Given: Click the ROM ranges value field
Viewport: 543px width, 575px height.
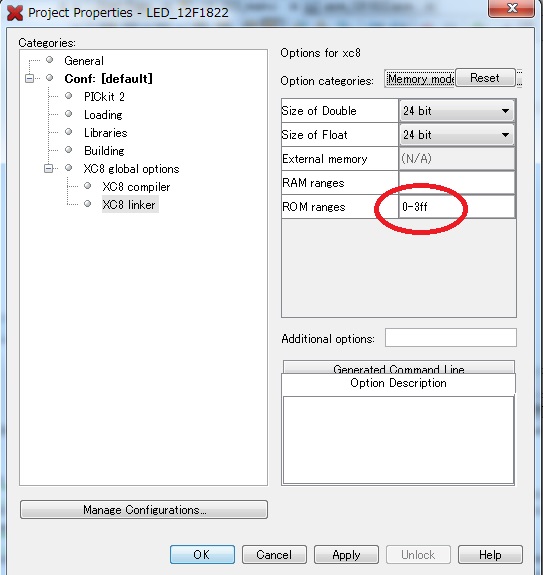Looking at the screenshot, I should point(457,207).
